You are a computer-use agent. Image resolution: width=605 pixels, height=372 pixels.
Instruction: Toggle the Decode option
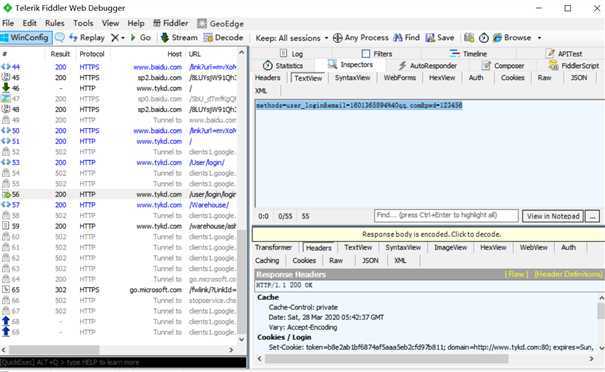pyautogui.click(x=223, y=37)
